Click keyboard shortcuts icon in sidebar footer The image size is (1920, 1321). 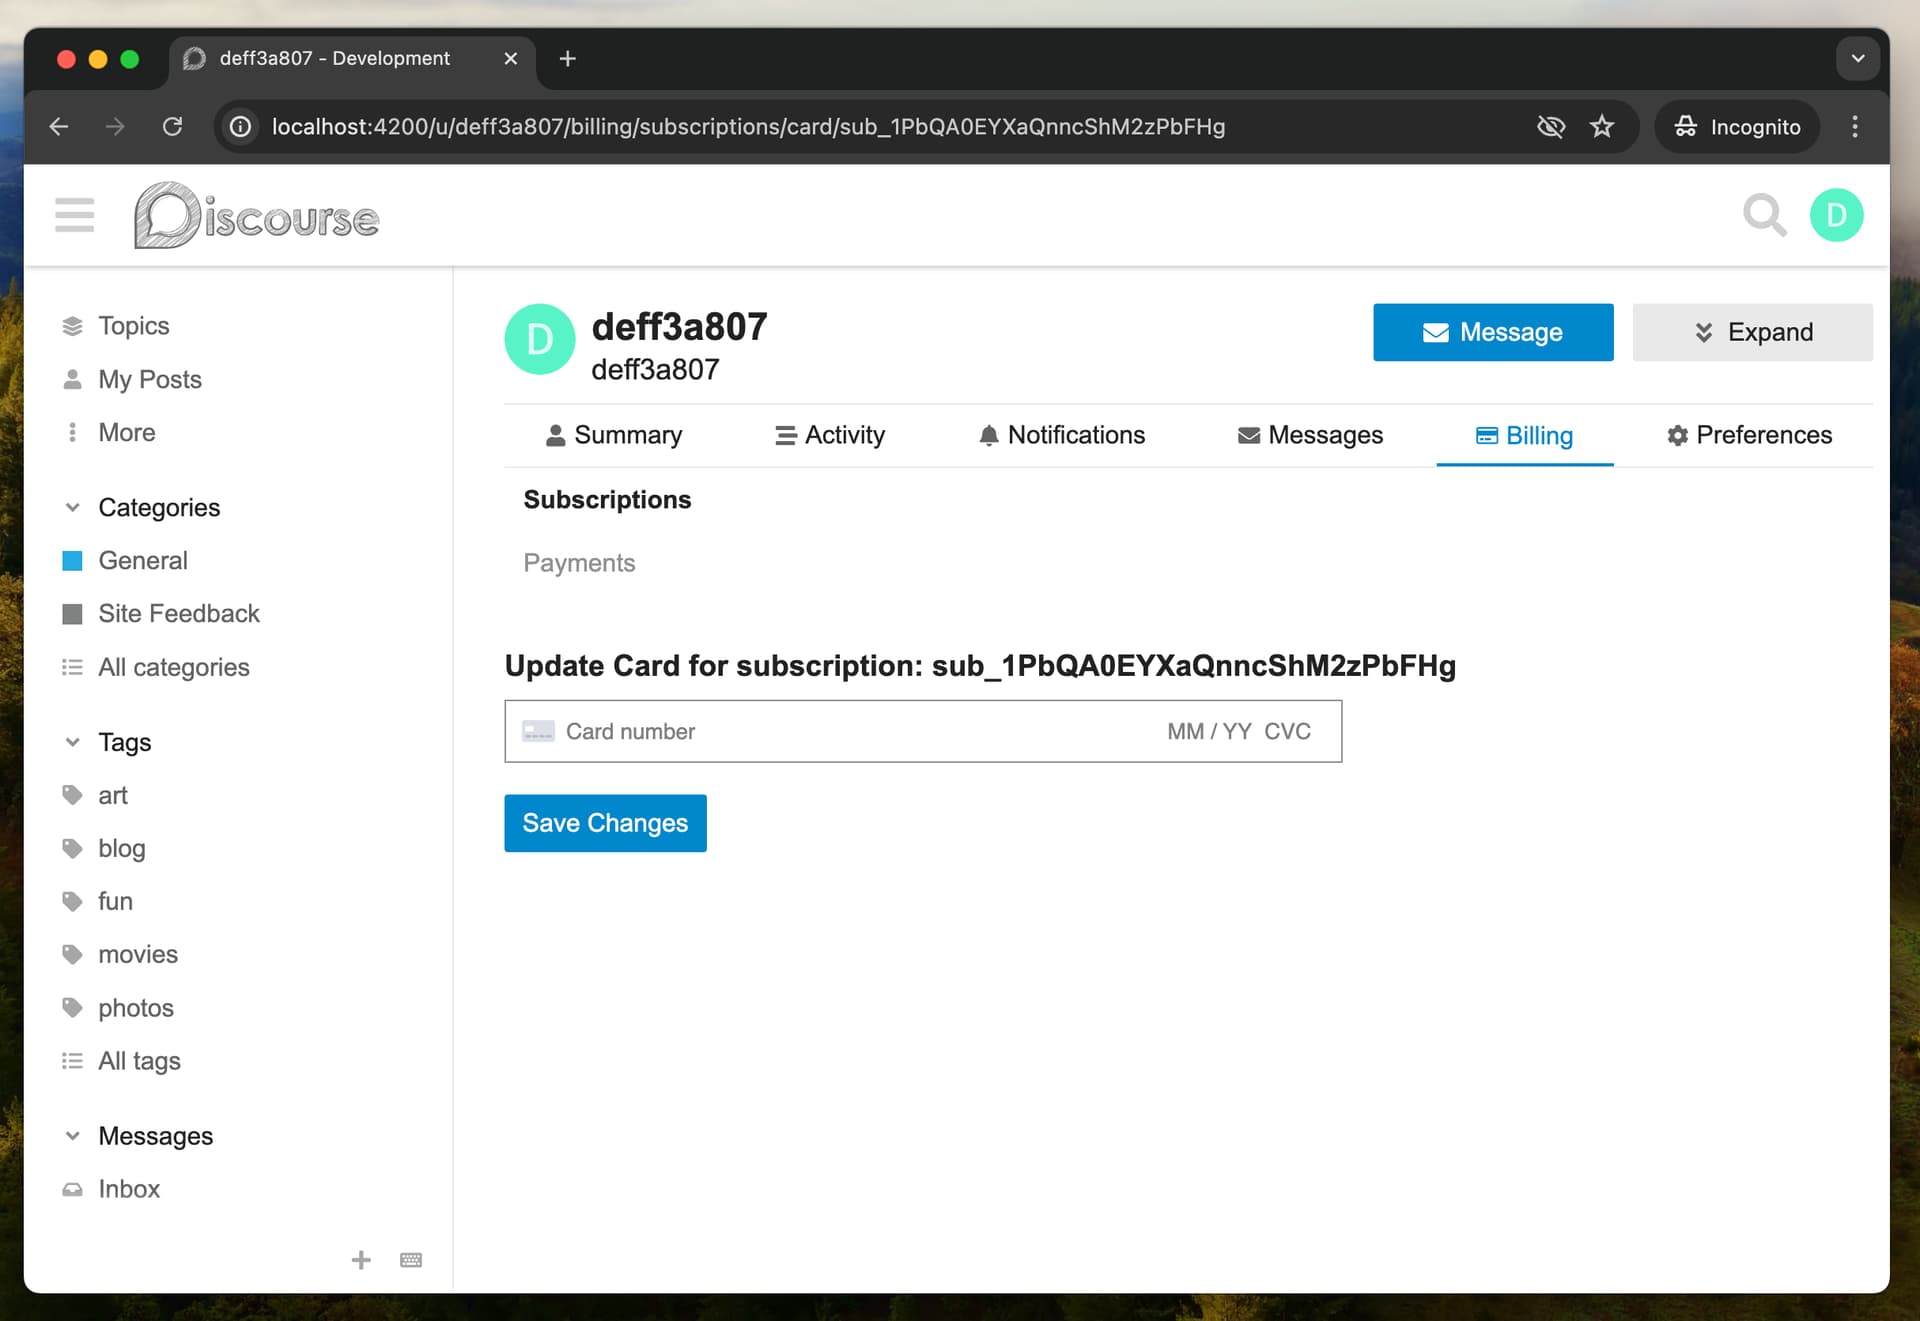411,1260
